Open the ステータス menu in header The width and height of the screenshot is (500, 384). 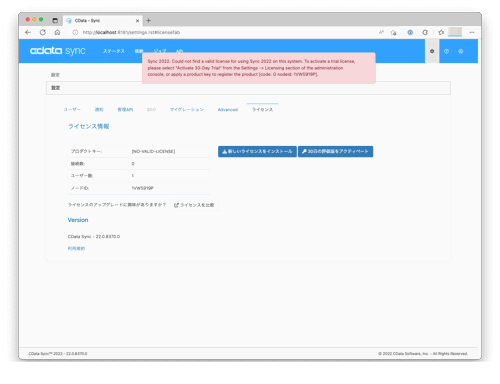114,51
